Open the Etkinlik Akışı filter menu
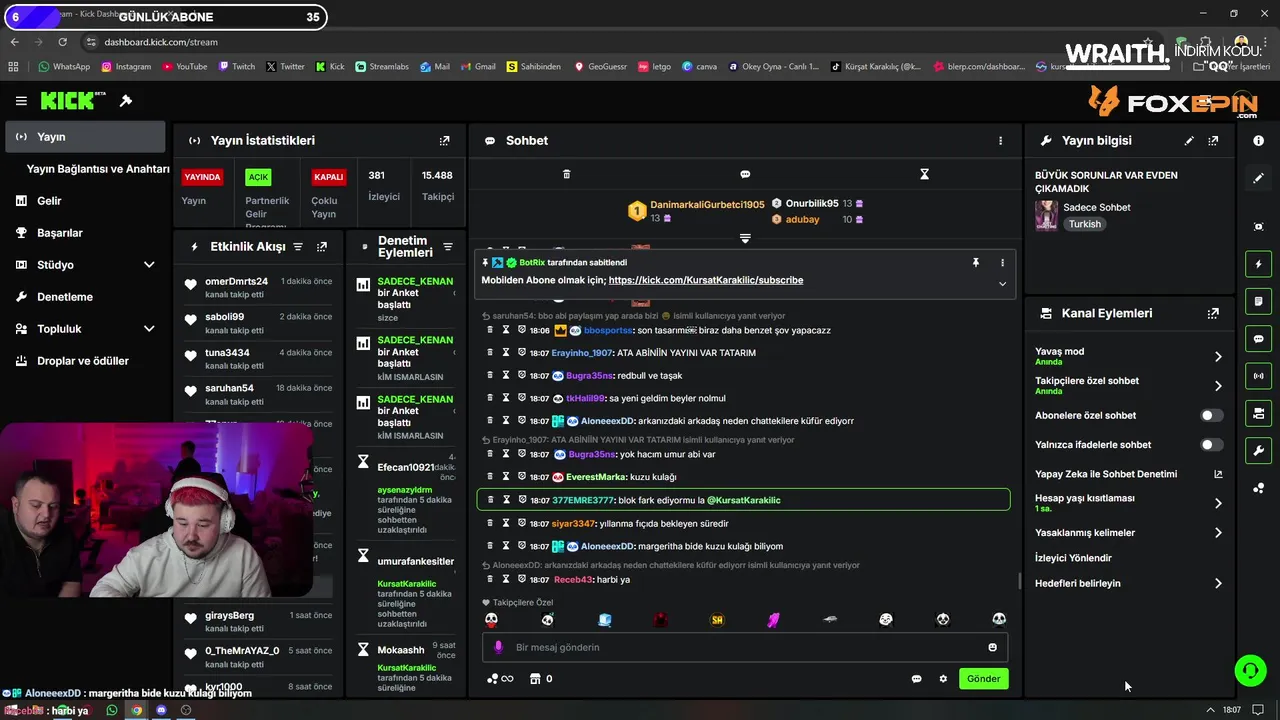 [x=297, y=247]
